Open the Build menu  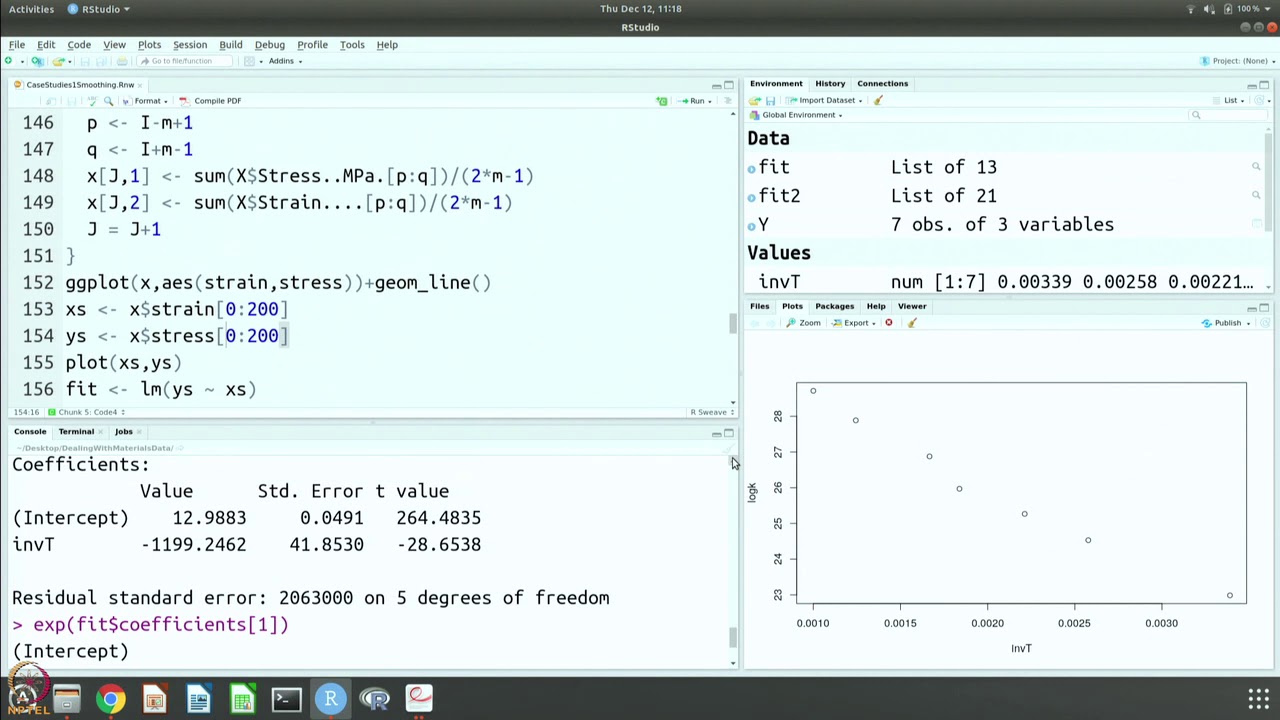pyautogui.click(x=231, y=44)
